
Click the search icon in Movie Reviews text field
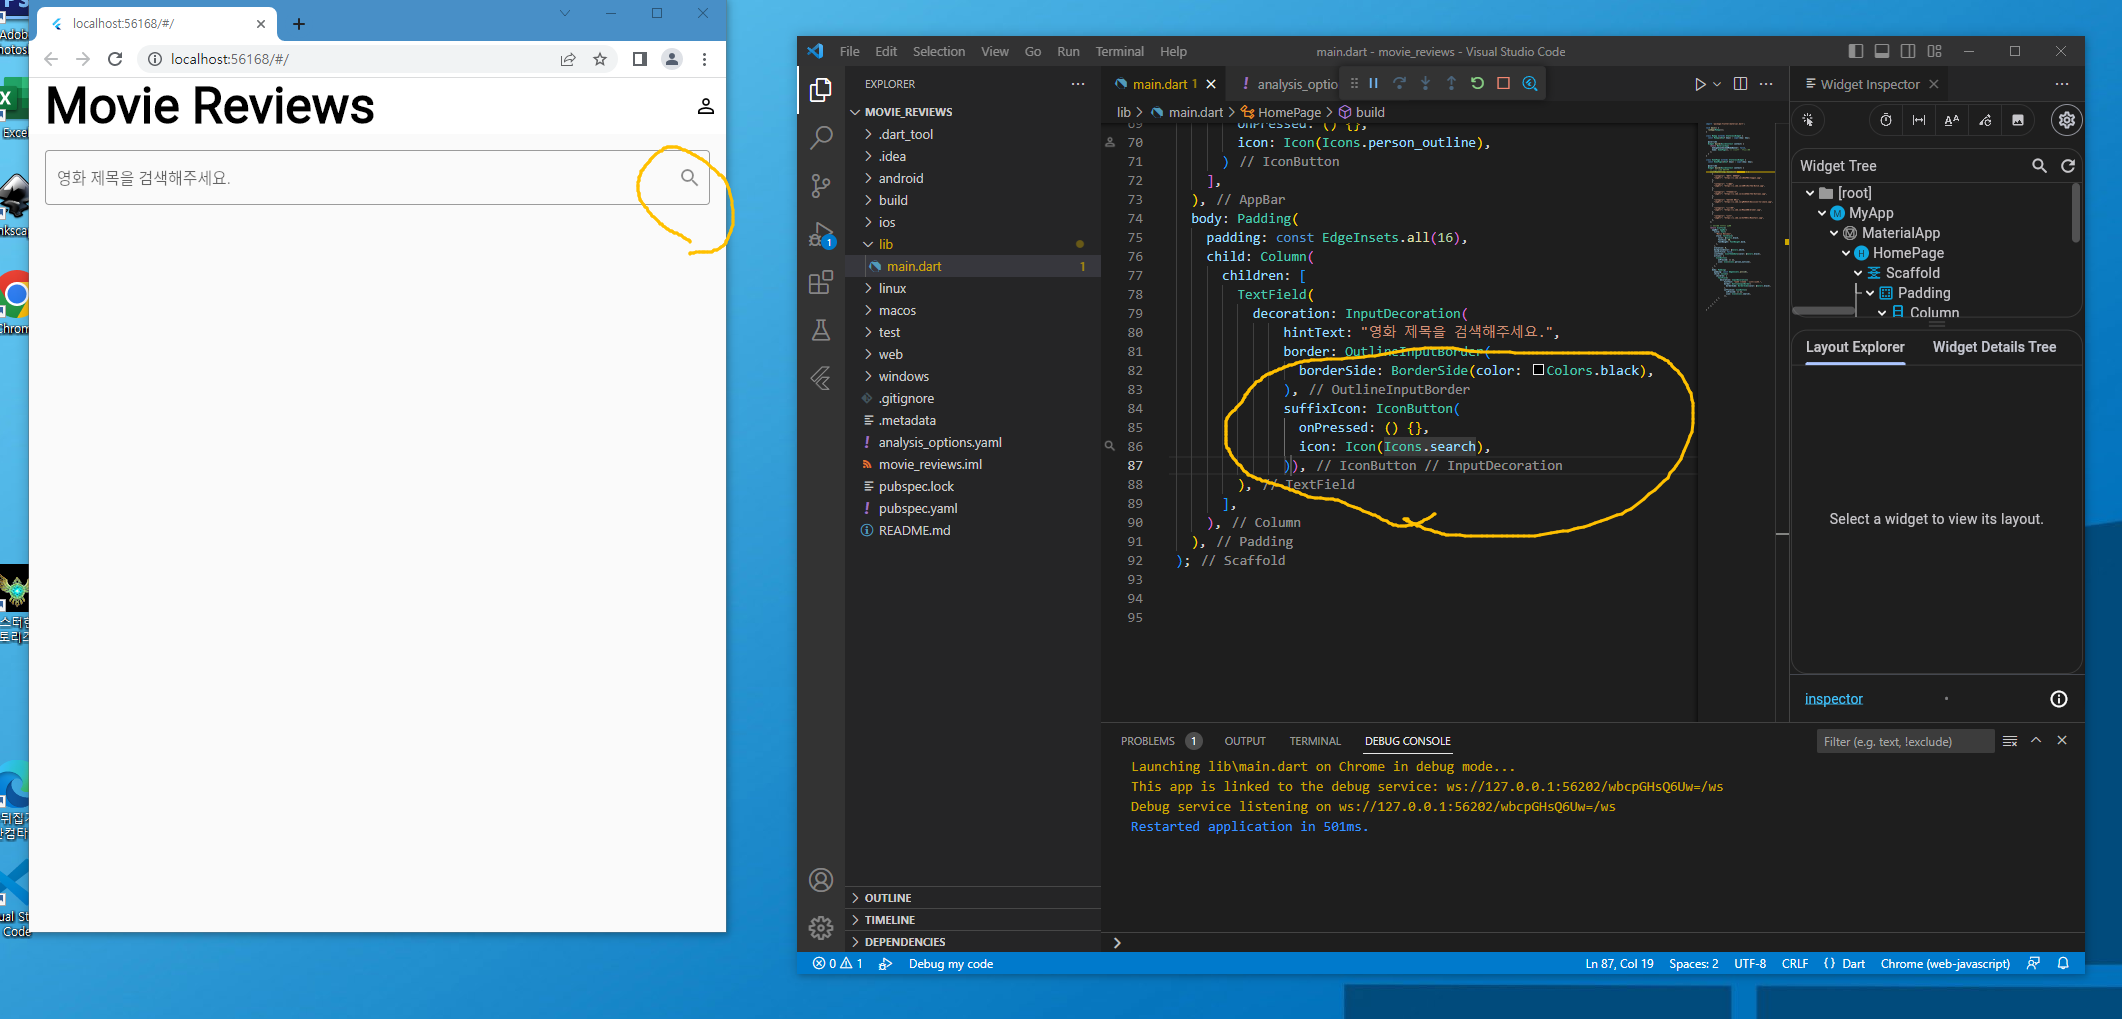[689, 178]
